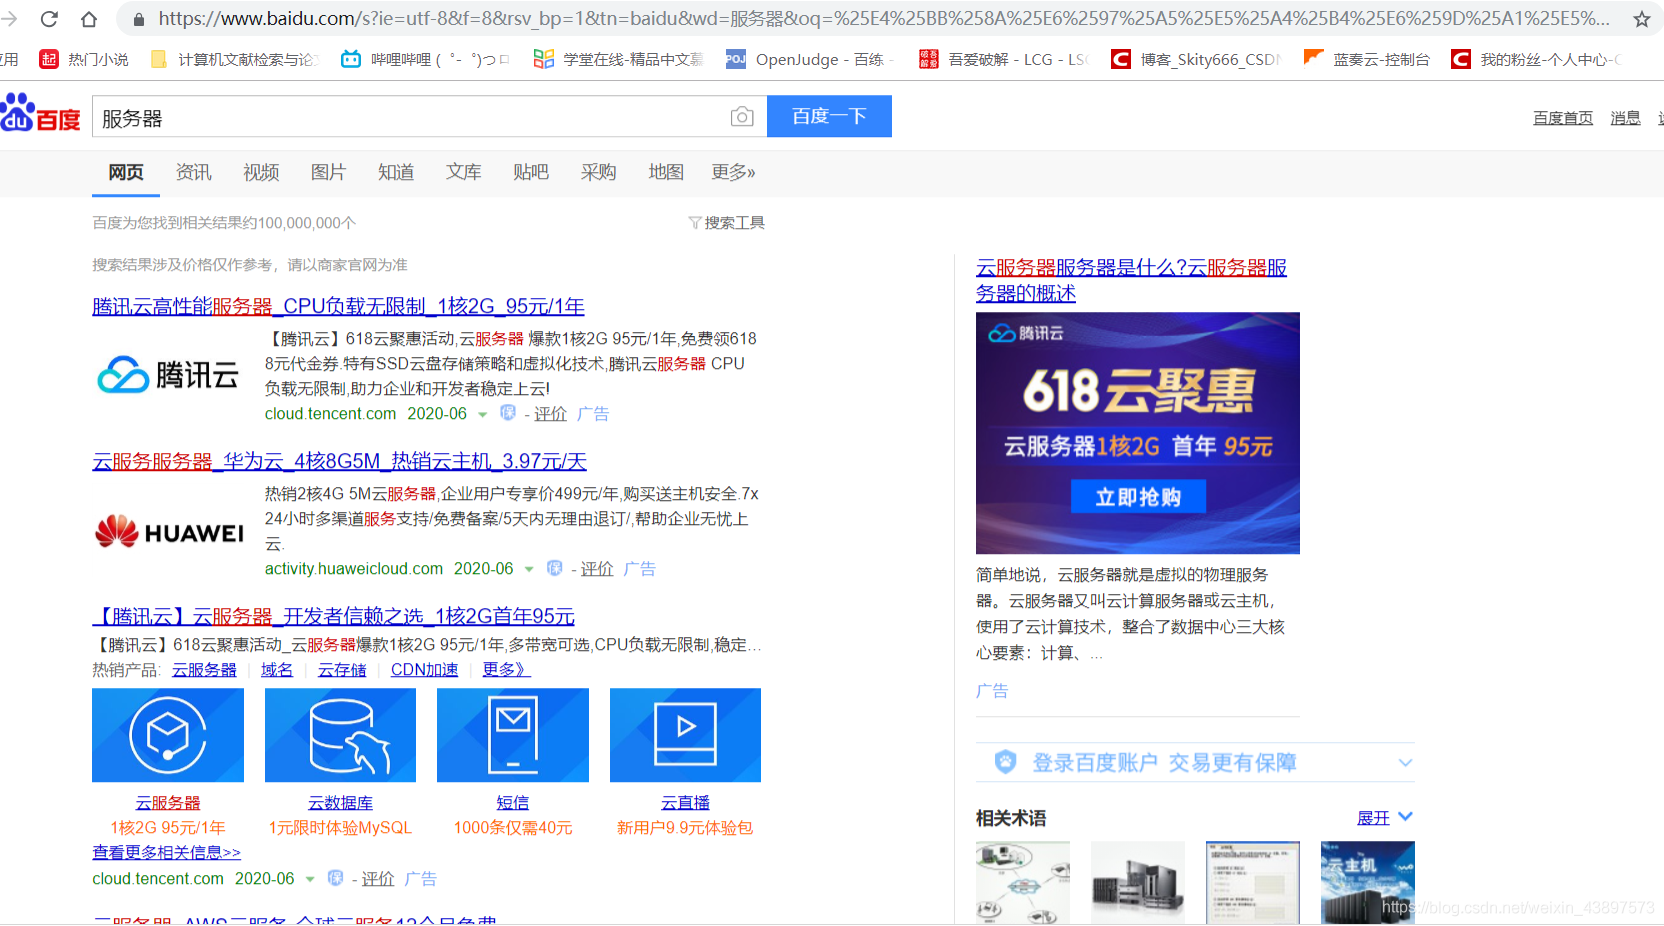
Task: Click the 百度首页 link
Action: pyautogui.click(x=1563, y=118)
